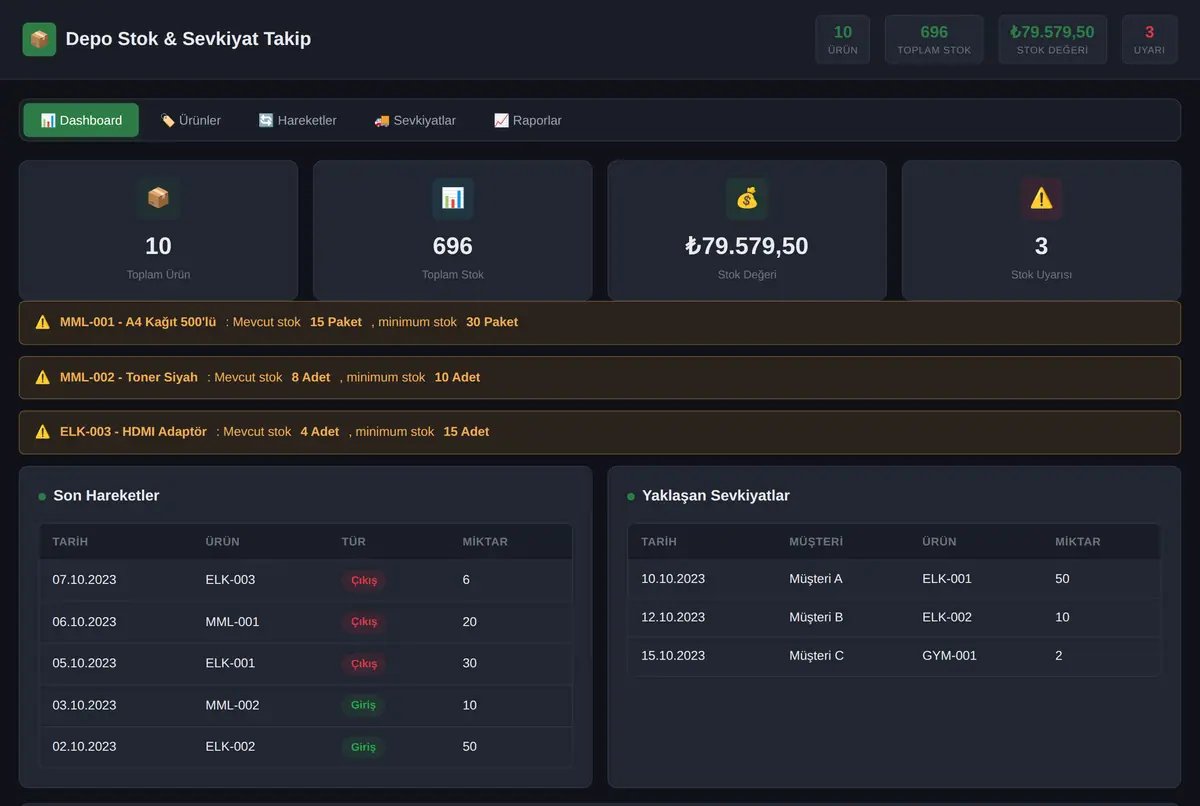Screen dimensions: 1200x806
Task: Open the Dashboard tab
Action: (81, 120)
